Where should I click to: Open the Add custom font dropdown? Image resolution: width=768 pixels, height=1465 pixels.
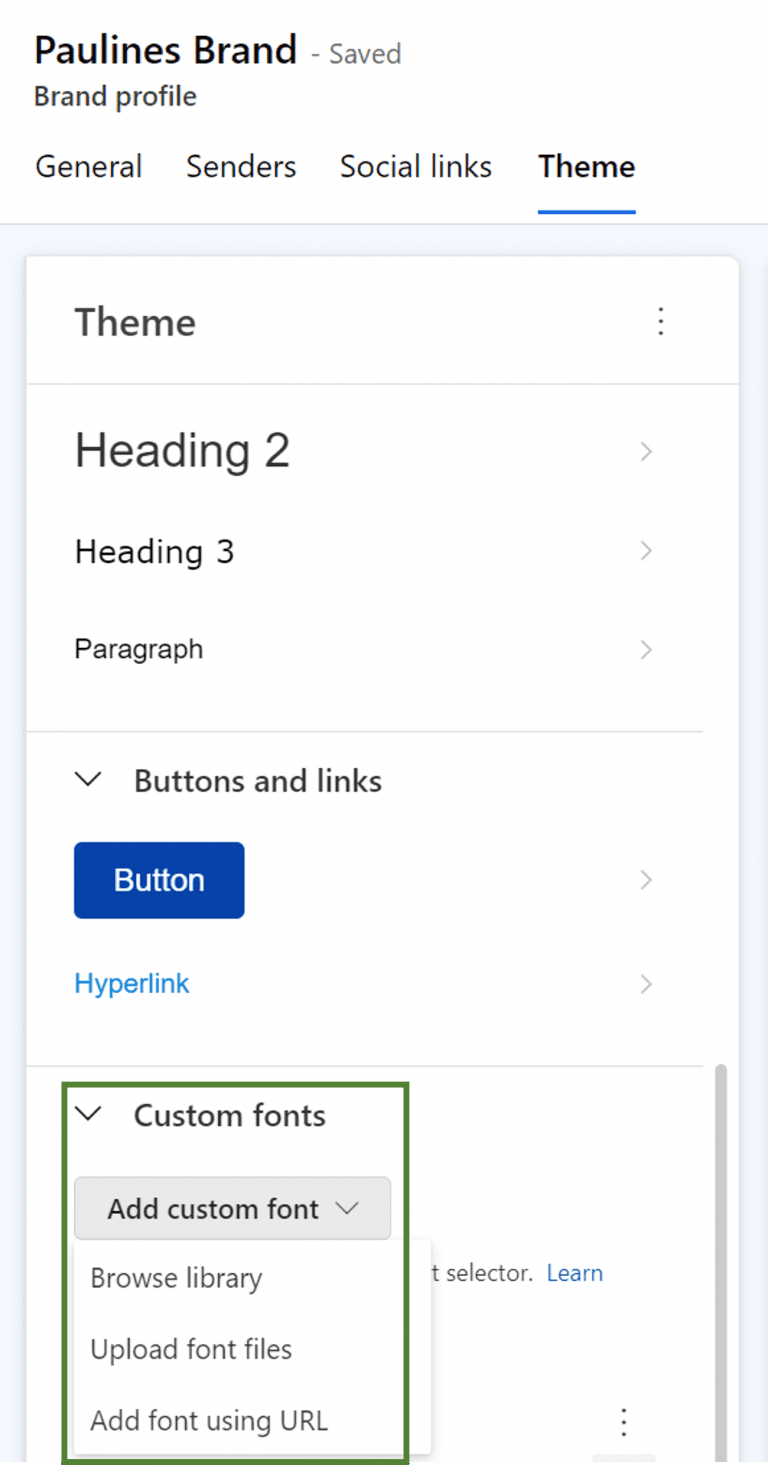[x=232, y=1208]
